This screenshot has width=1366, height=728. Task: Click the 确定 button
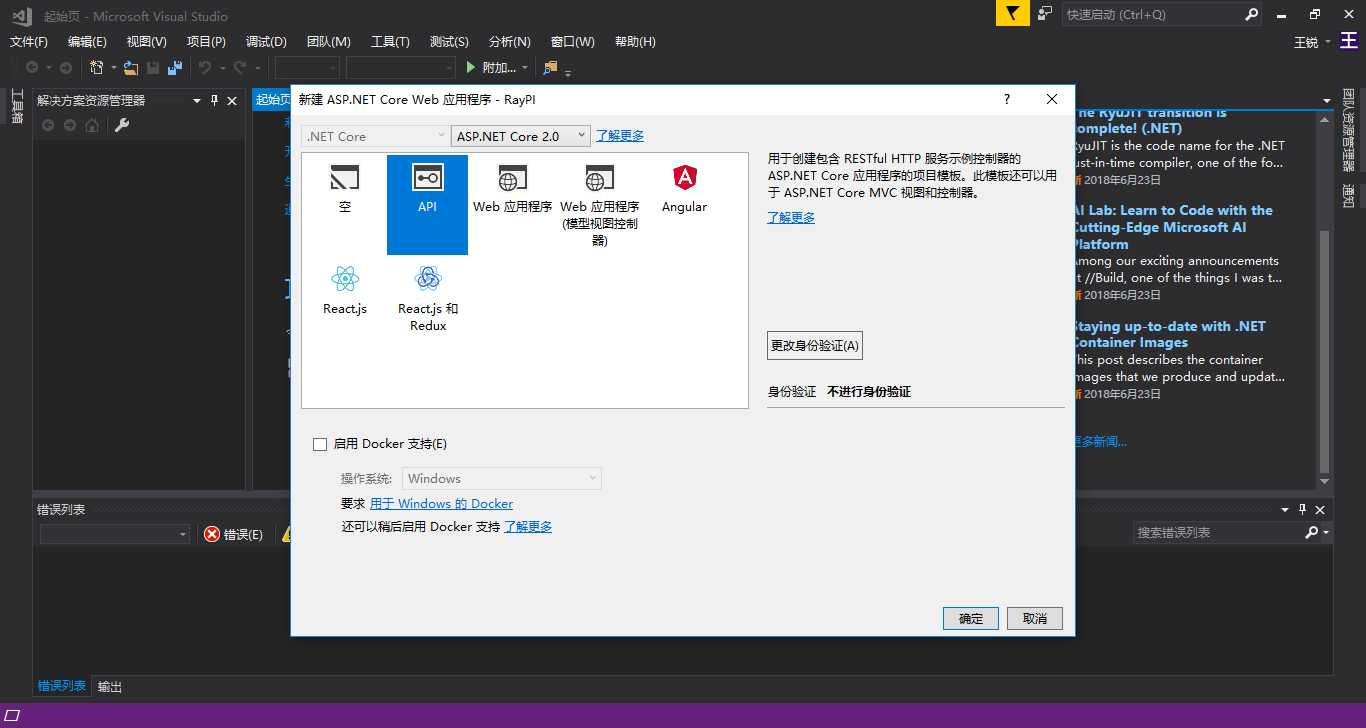970,618
